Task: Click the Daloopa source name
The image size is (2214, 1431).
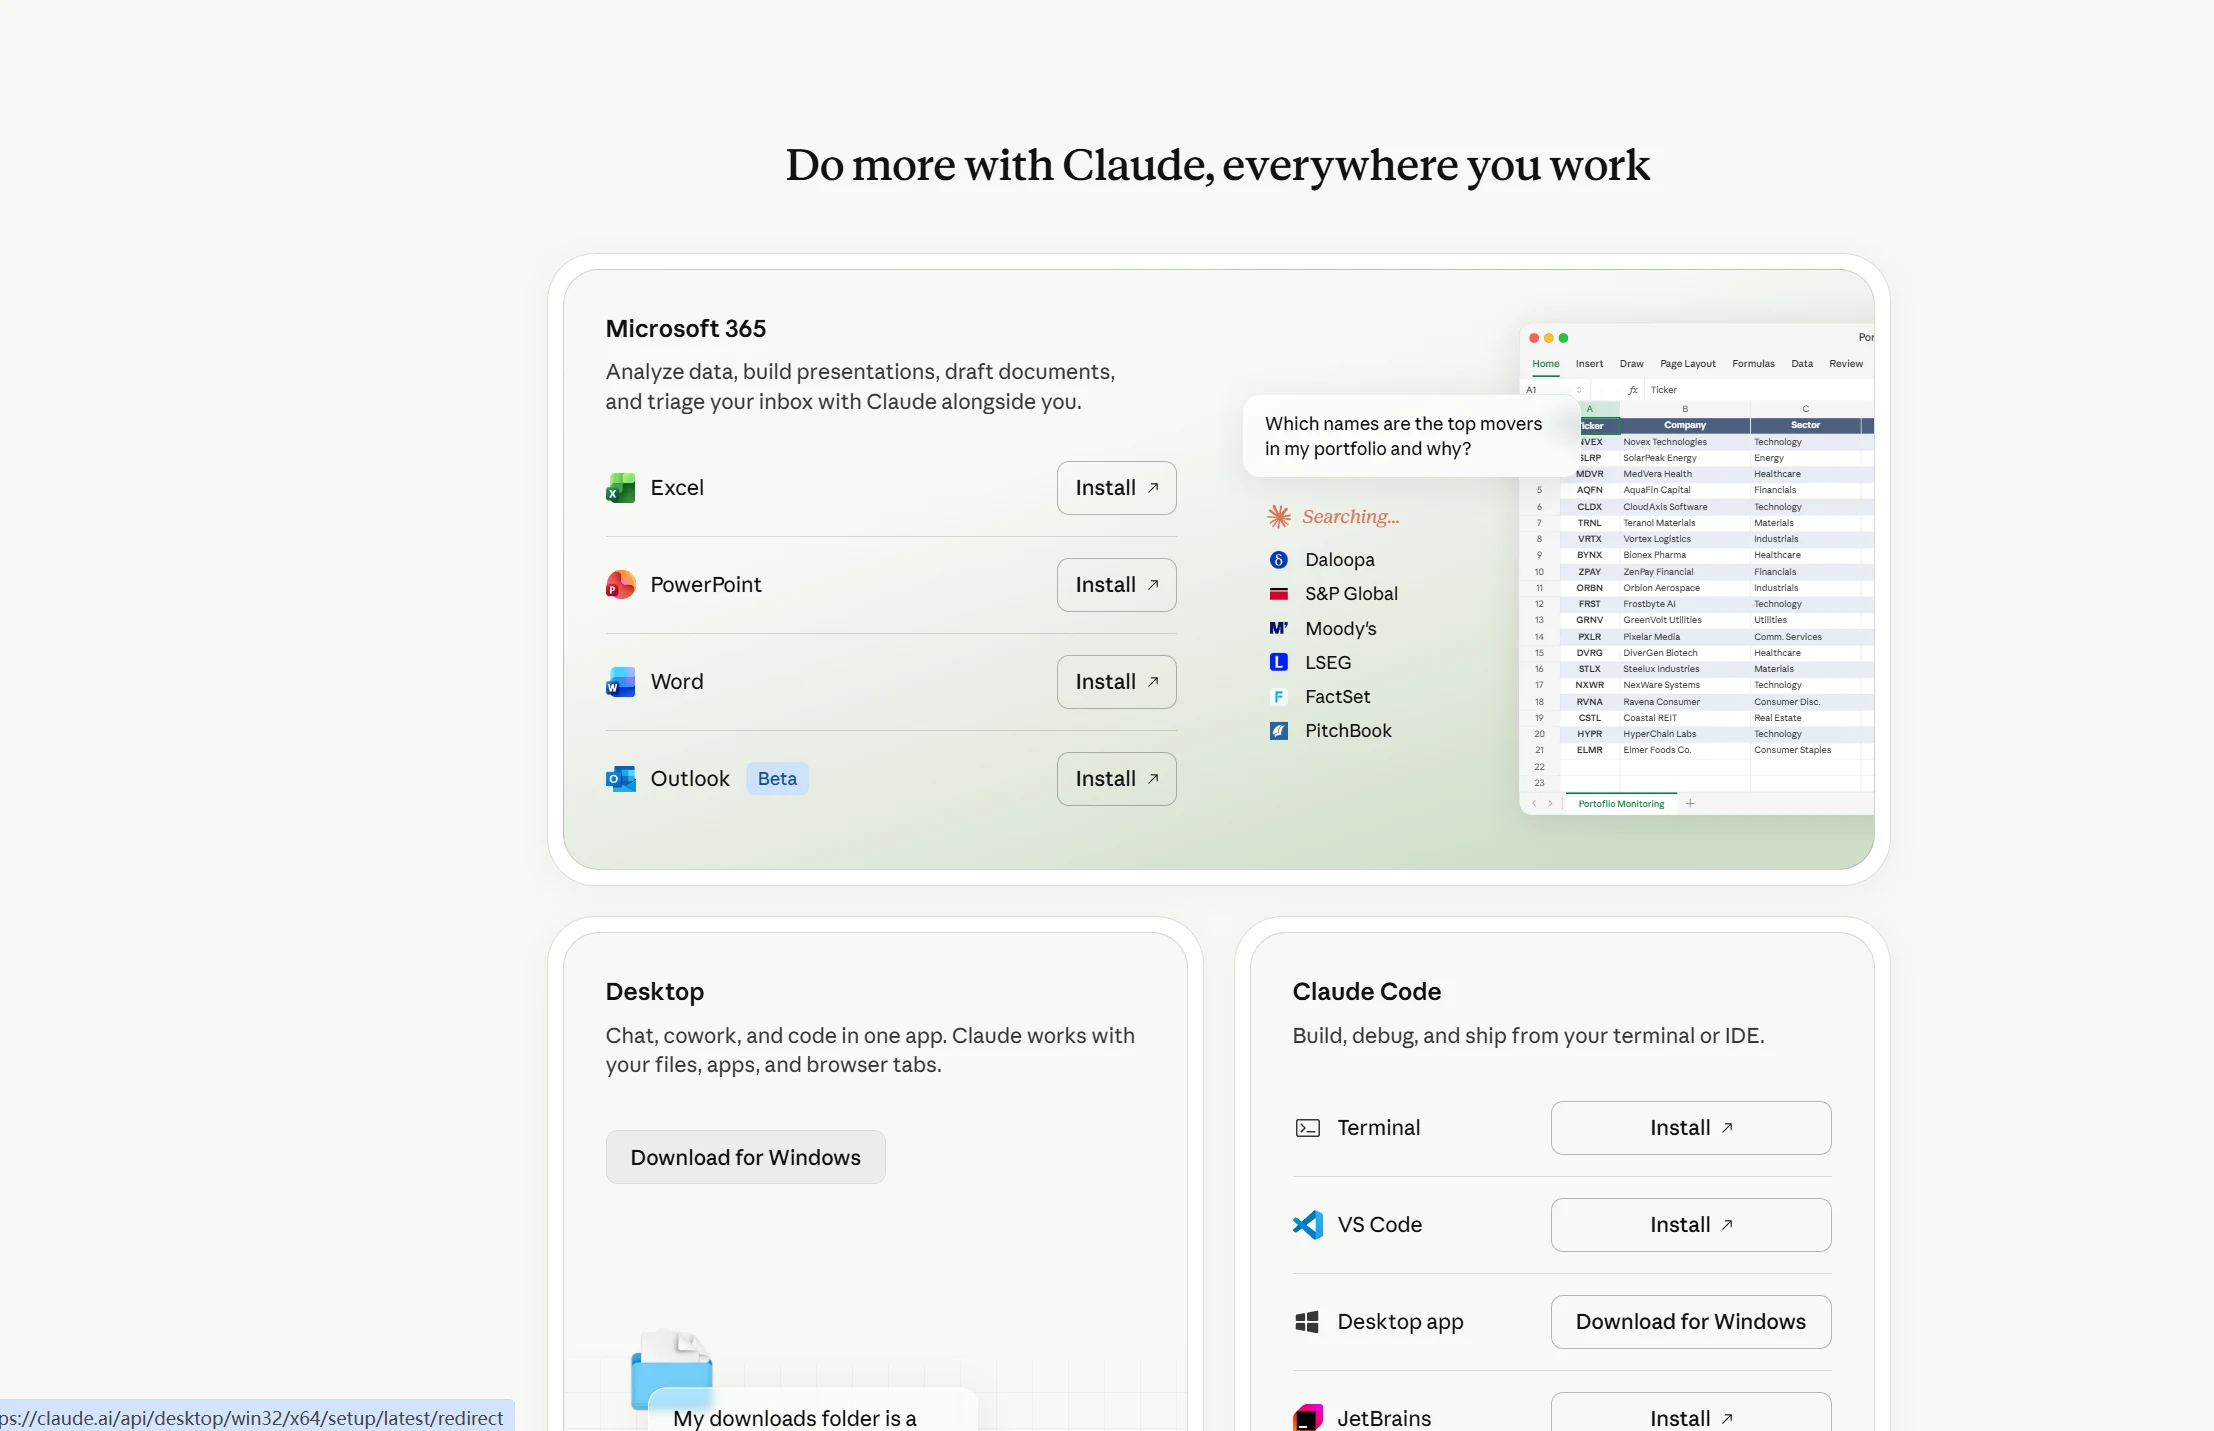Action: (x=1339, y=560)
